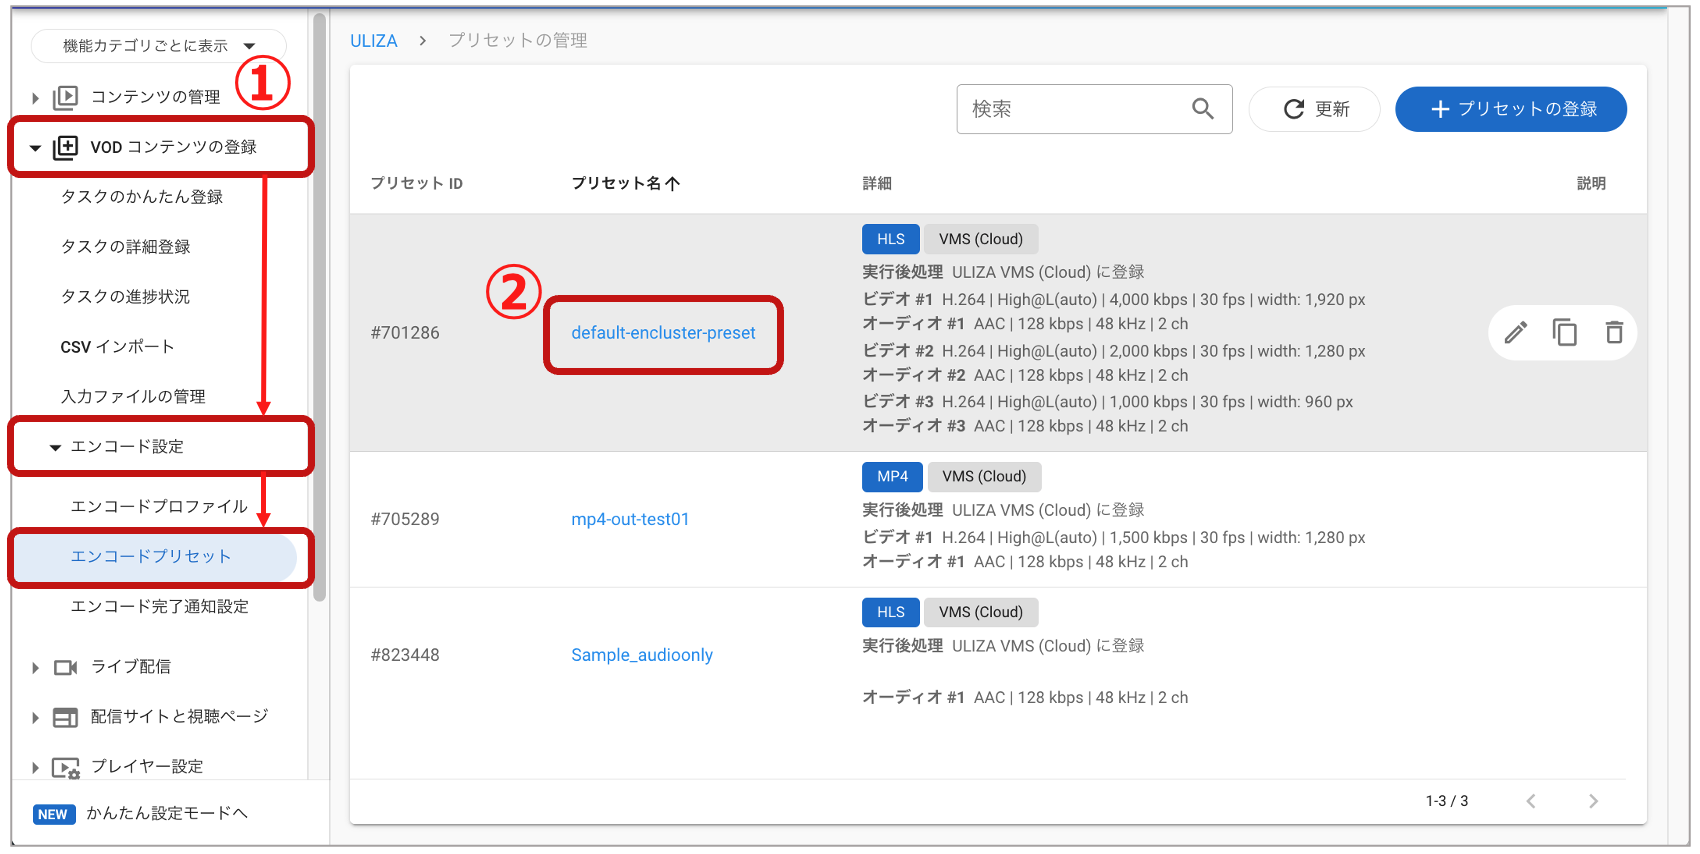Collapse the エンコード設定 submenu

[x=56, y=447]
